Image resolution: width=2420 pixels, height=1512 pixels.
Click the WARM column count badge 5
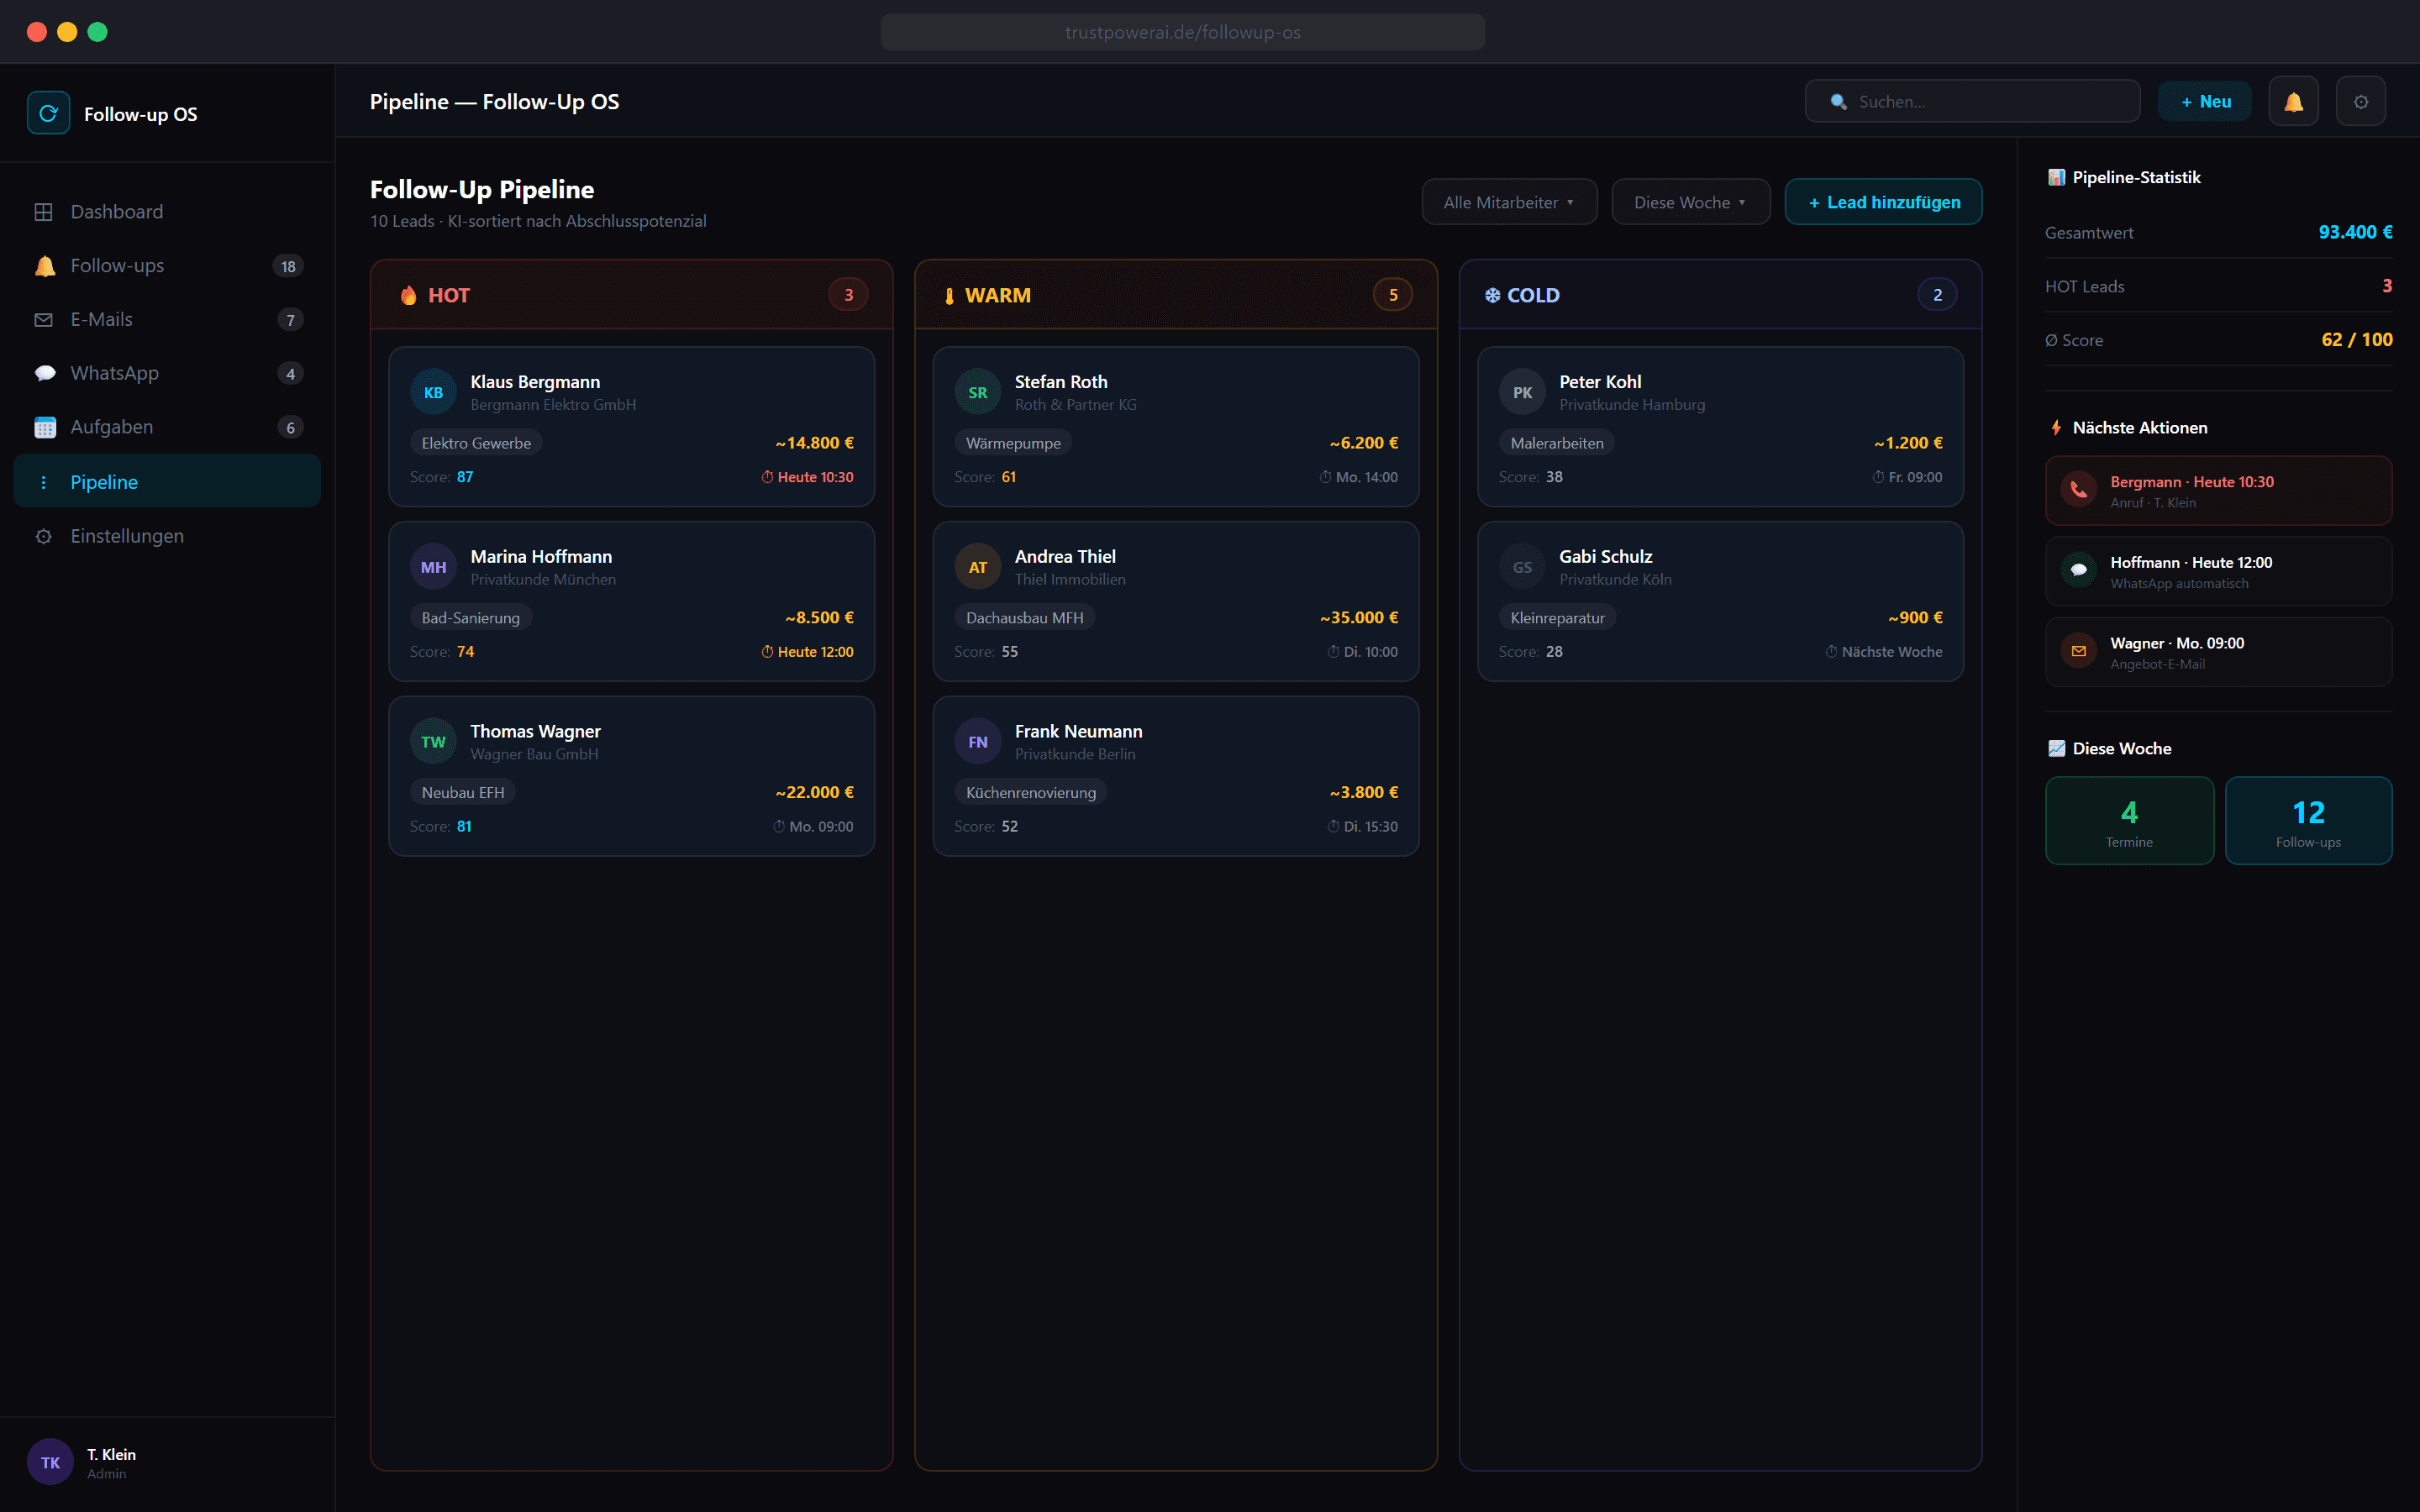1392,295
